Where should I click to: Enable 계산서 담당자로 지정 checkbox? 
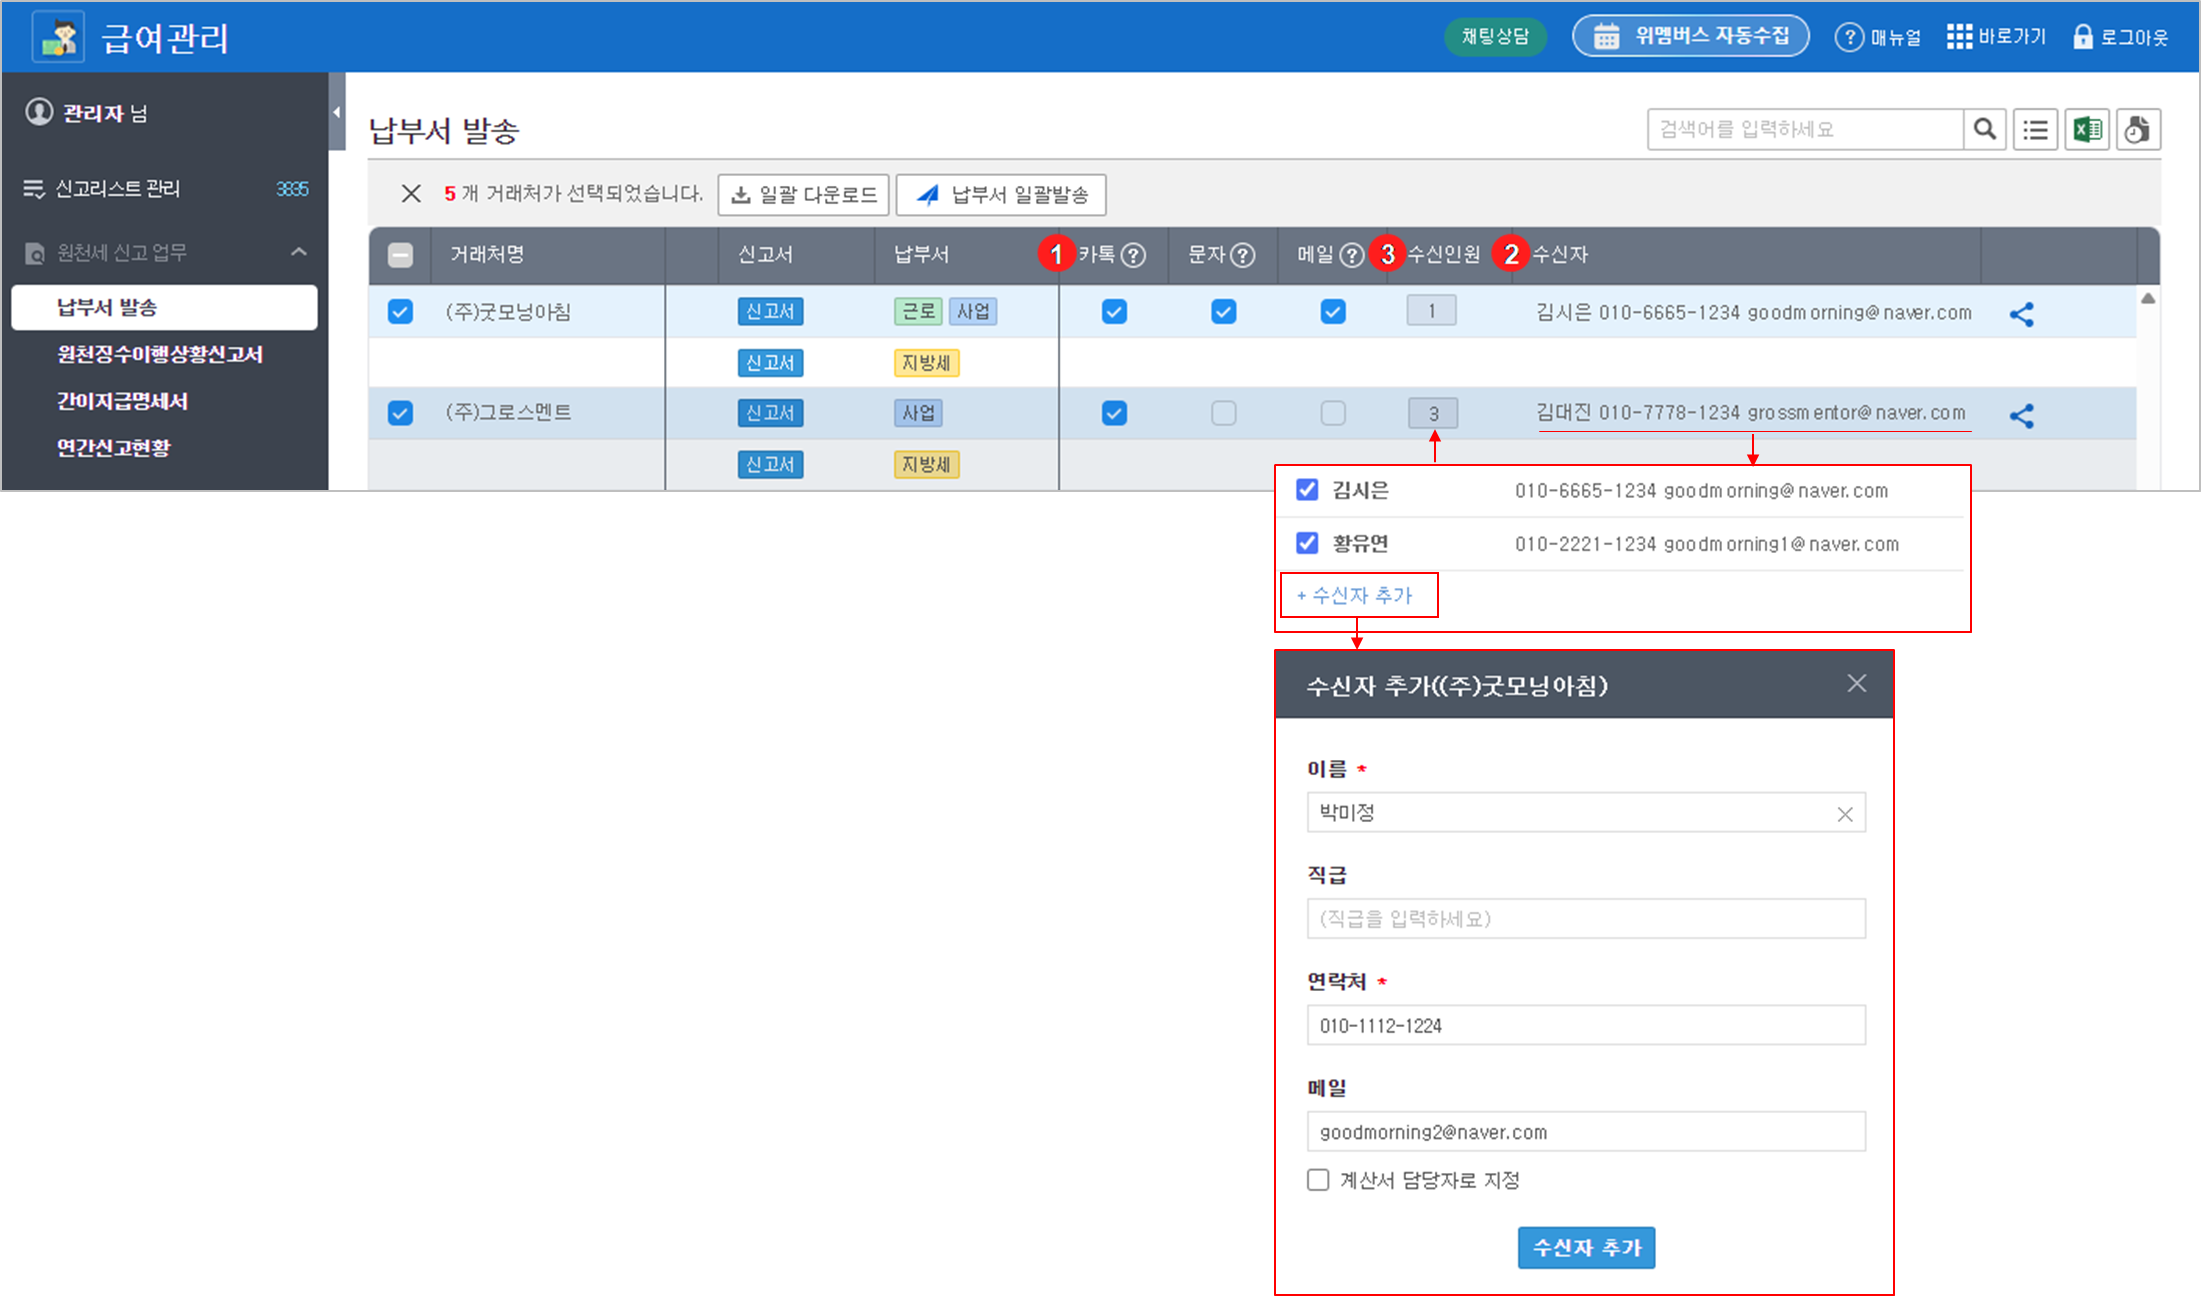point(1318,1180)
